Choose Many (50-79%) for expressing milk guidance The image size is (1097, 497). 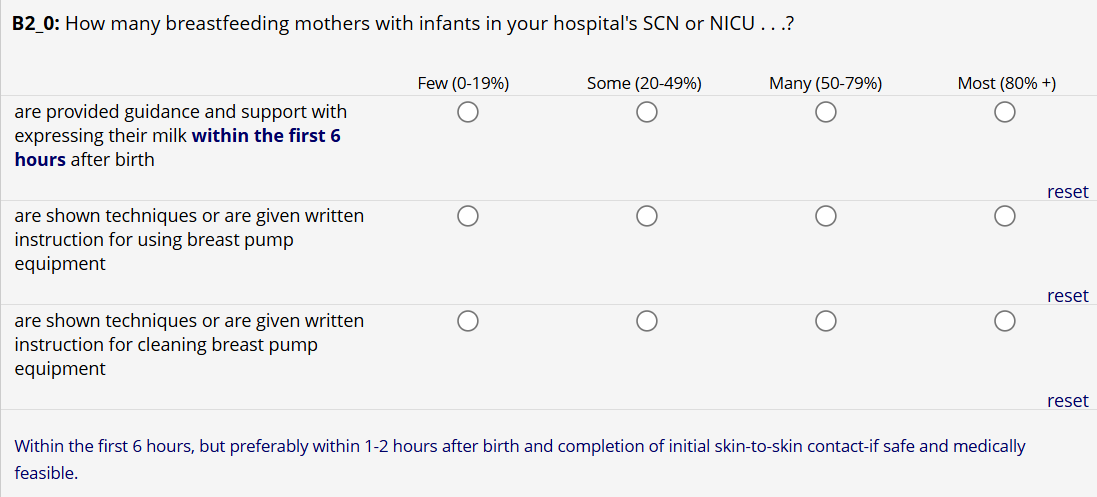[x=825, y=112]
